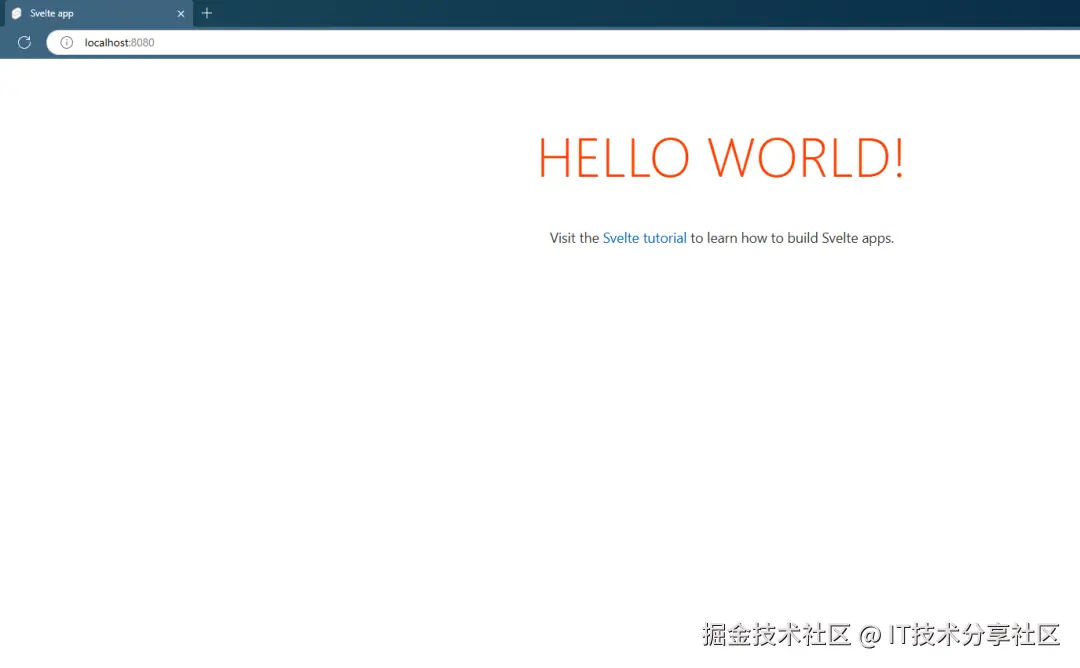Image resolution: width=1080 pixels, height=668 pixels.
Task: Open site information icon in the address bar
Action: [x=66, y=42]
